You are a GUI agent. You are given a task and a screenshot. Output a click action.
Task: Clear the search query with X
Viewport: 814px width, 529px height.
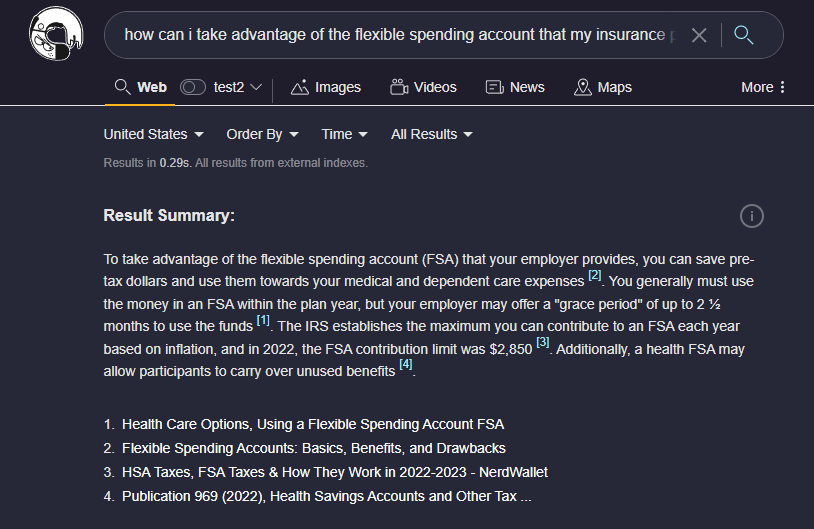click(x=699, y=35)
